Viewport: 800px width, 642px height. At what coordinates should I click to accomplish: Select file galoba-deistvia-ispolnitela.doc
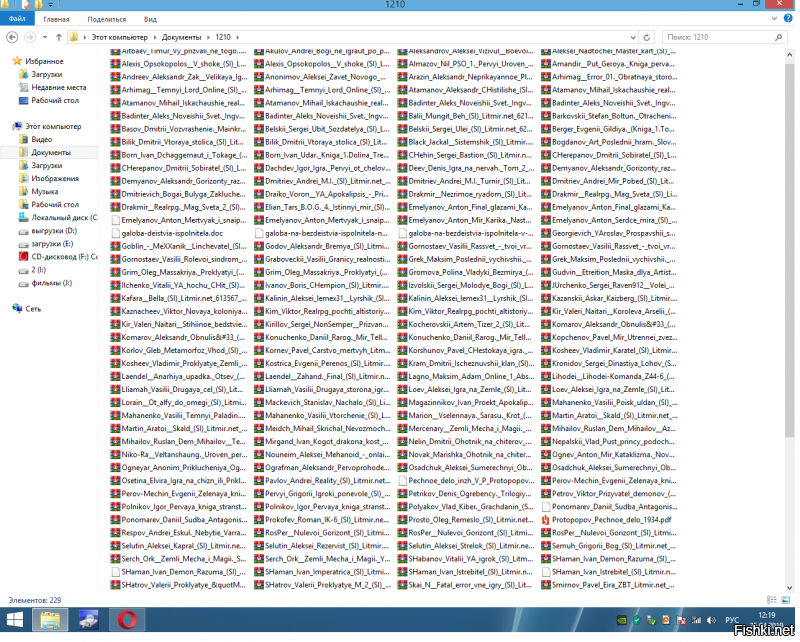[167, 233]
